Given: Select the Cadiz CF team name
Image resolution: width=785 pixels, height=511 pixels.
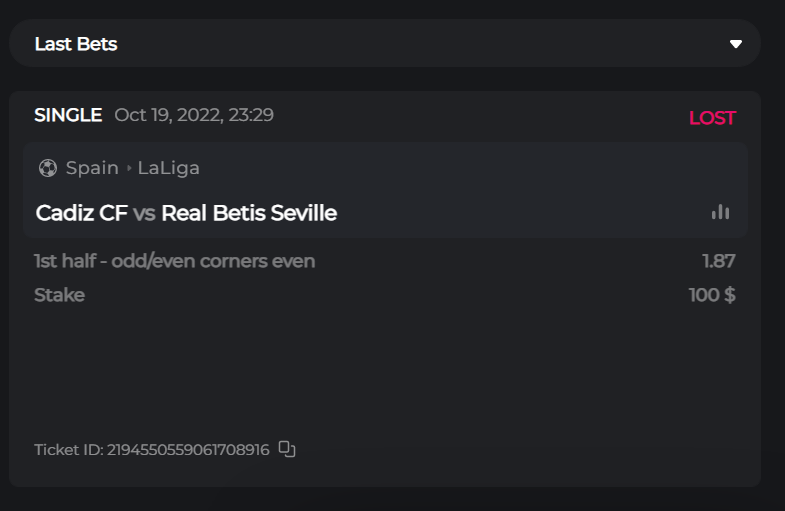Looking at the screenshot, I should coord(81,213).
